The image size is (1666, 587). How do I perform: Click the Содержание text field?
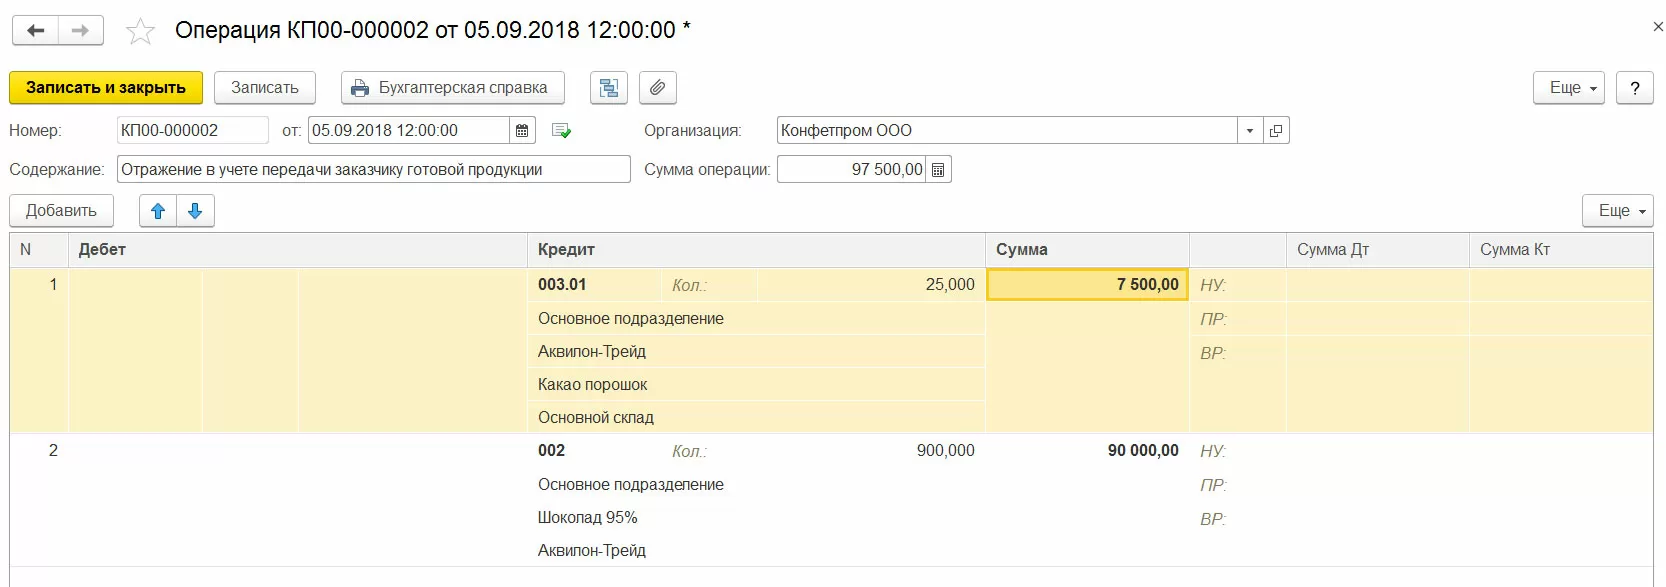click(373, 170)
